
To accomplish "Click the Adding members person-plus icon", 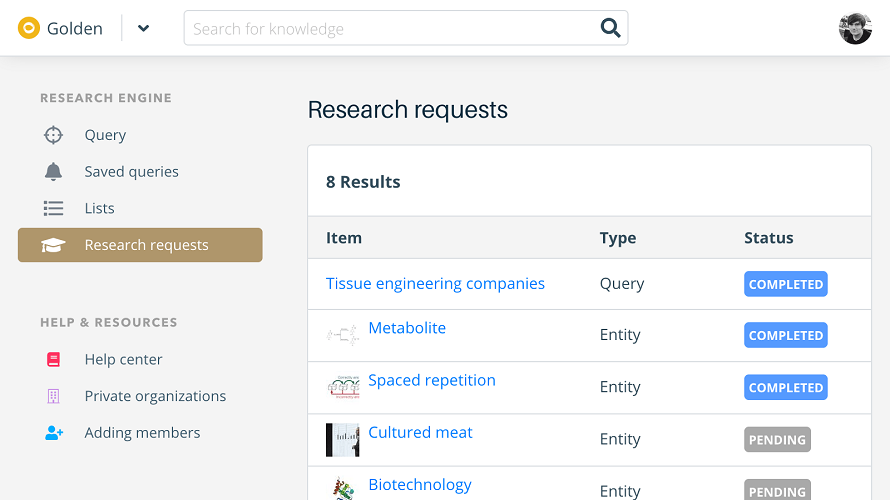I will pos(54,433).
